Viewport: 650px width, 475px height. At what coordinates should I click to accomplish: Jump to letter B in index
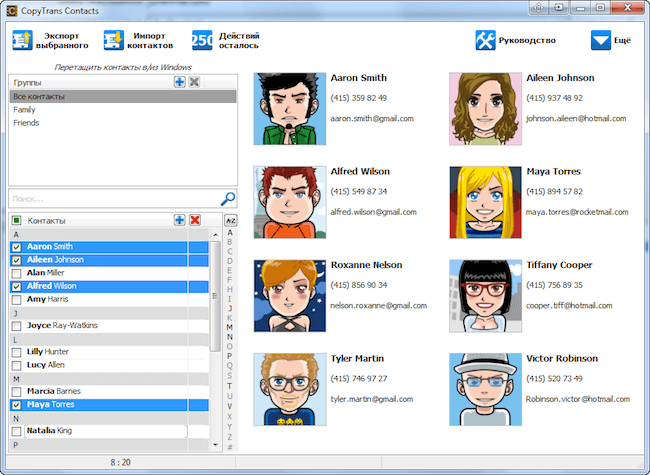tap(230, 242)
